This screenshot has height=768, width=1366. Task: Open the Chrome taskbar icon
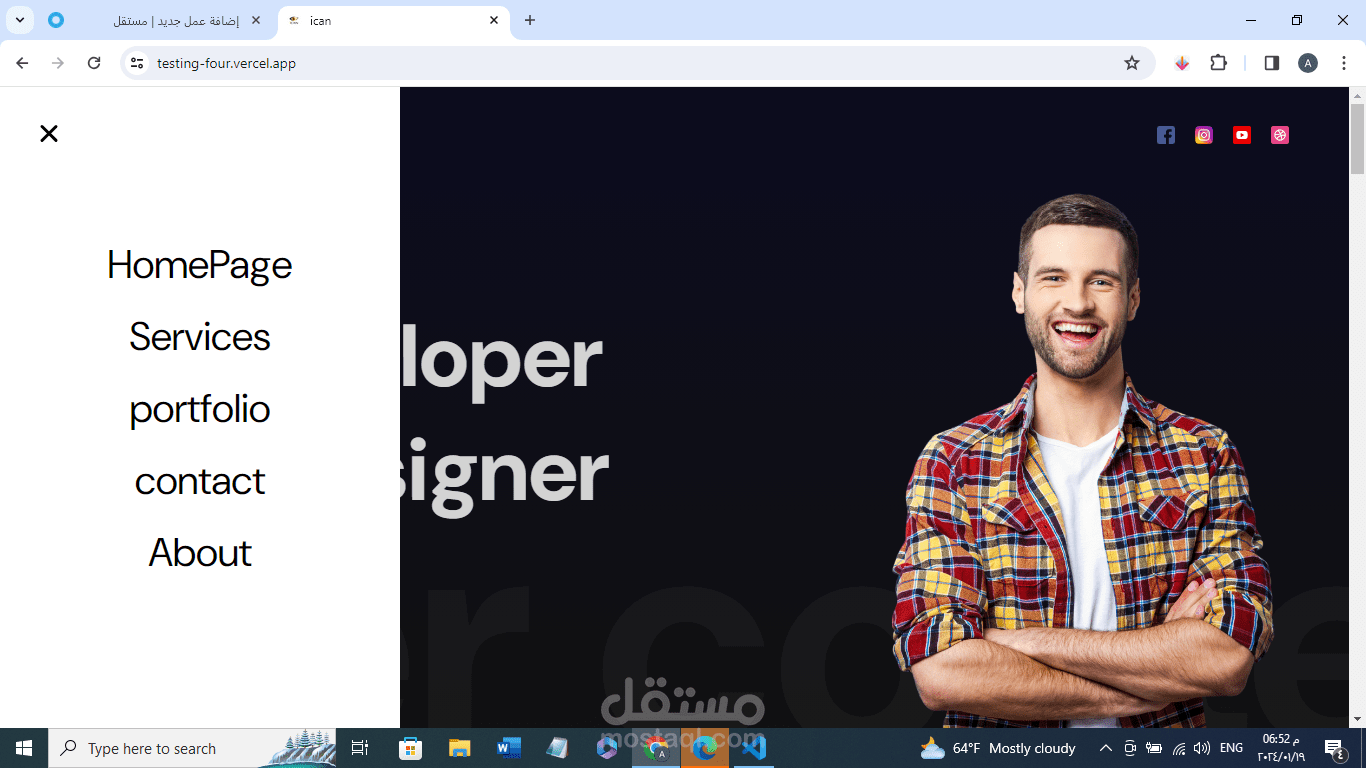[x=656, y=748]
